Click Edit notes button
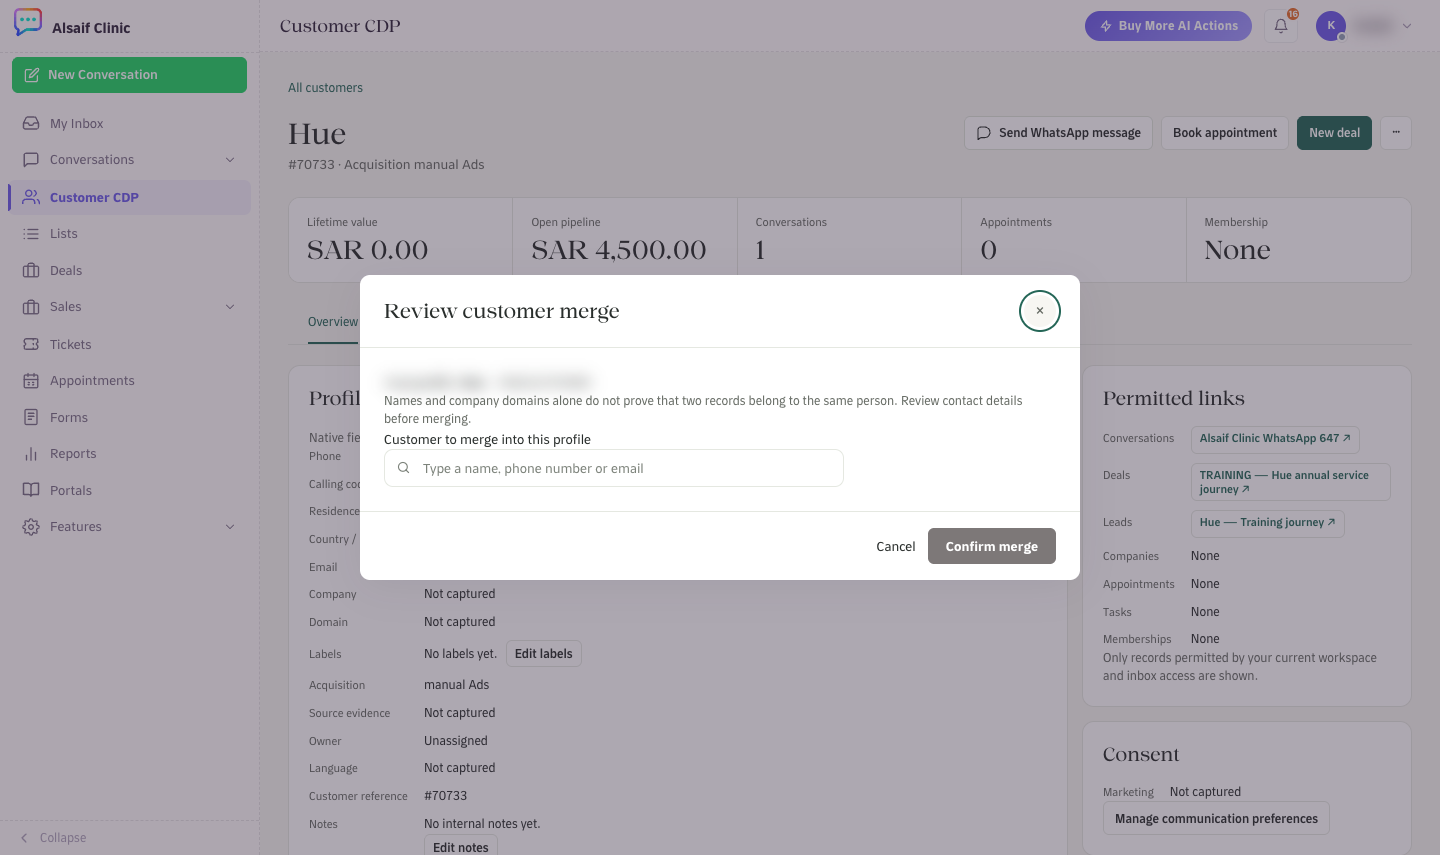Screen dimensions: 1440x855 click(x=461, y=847)
